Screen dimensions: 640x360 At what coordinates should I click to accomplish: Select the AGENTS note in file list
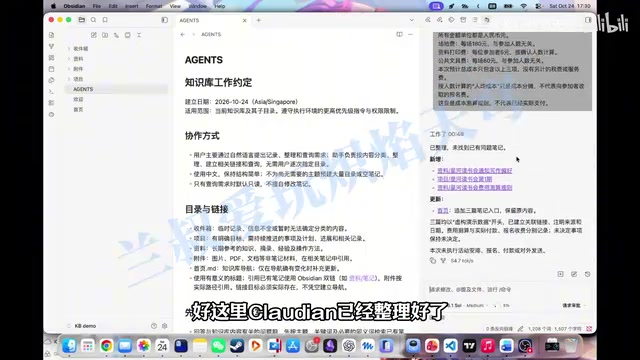[x=116, y=89]
